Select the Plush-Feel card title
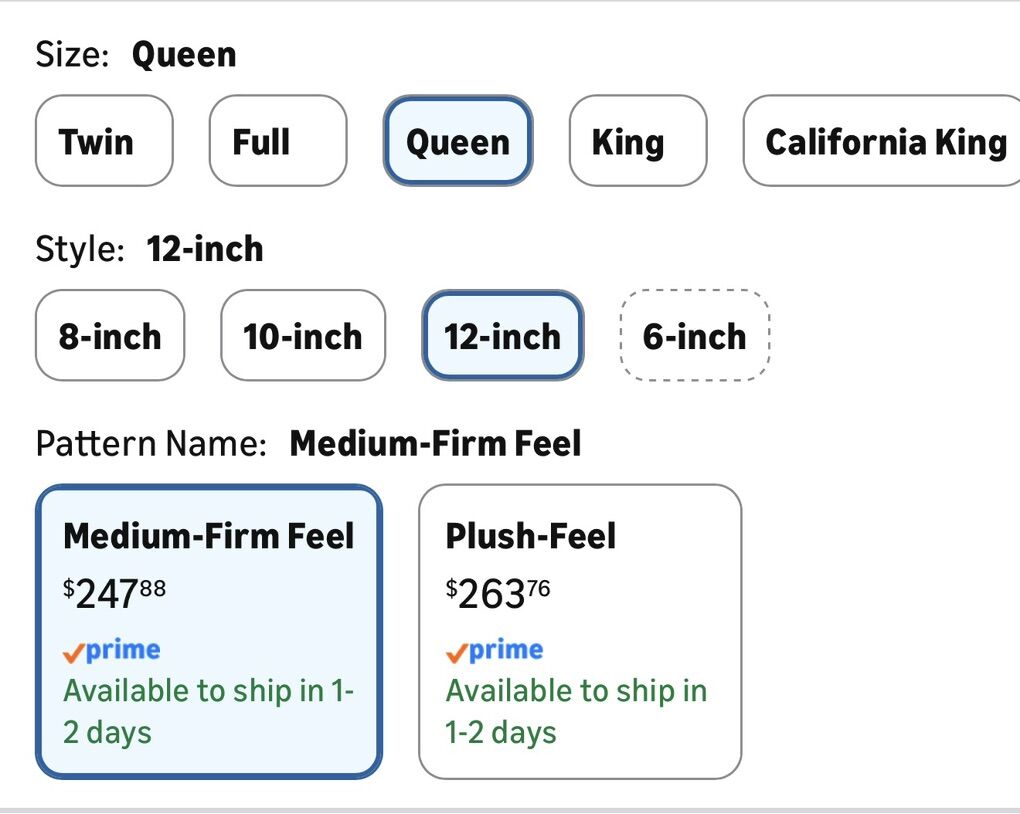Image resolution: width=1020 pixels, height=814 pixels. (x=530, y=536)
